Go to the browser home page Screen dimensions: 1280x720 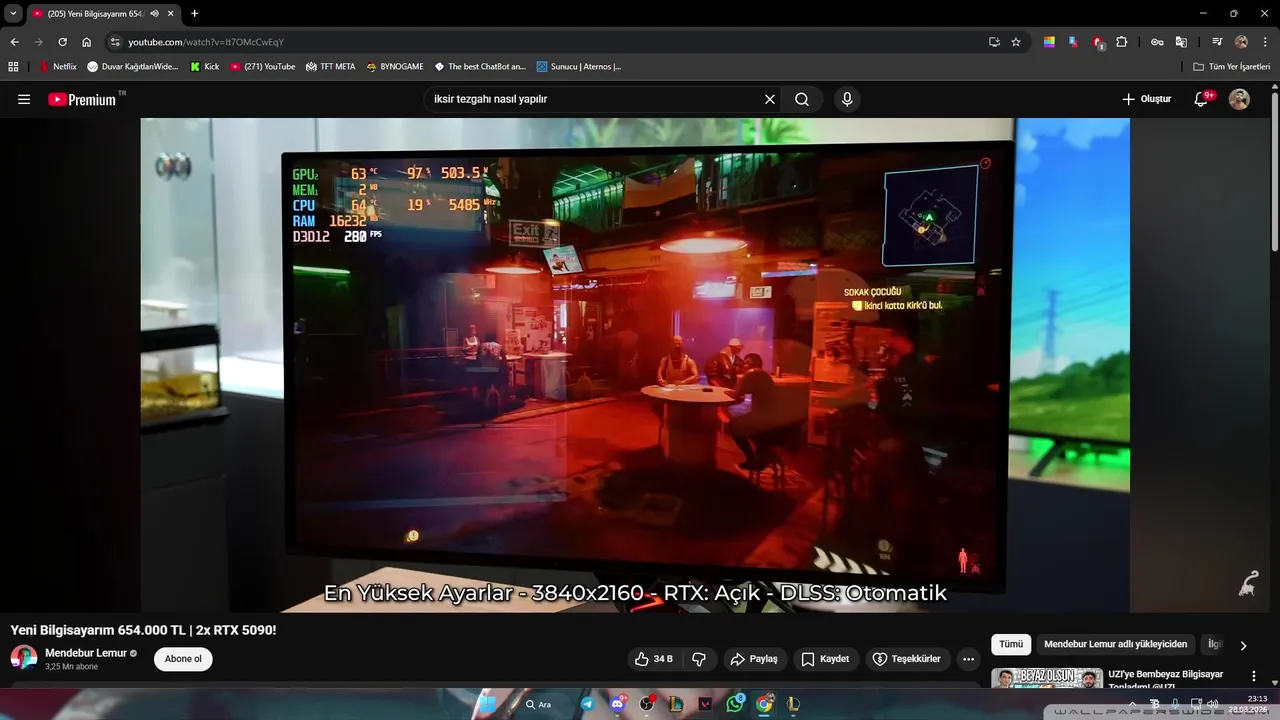[87, 42]
